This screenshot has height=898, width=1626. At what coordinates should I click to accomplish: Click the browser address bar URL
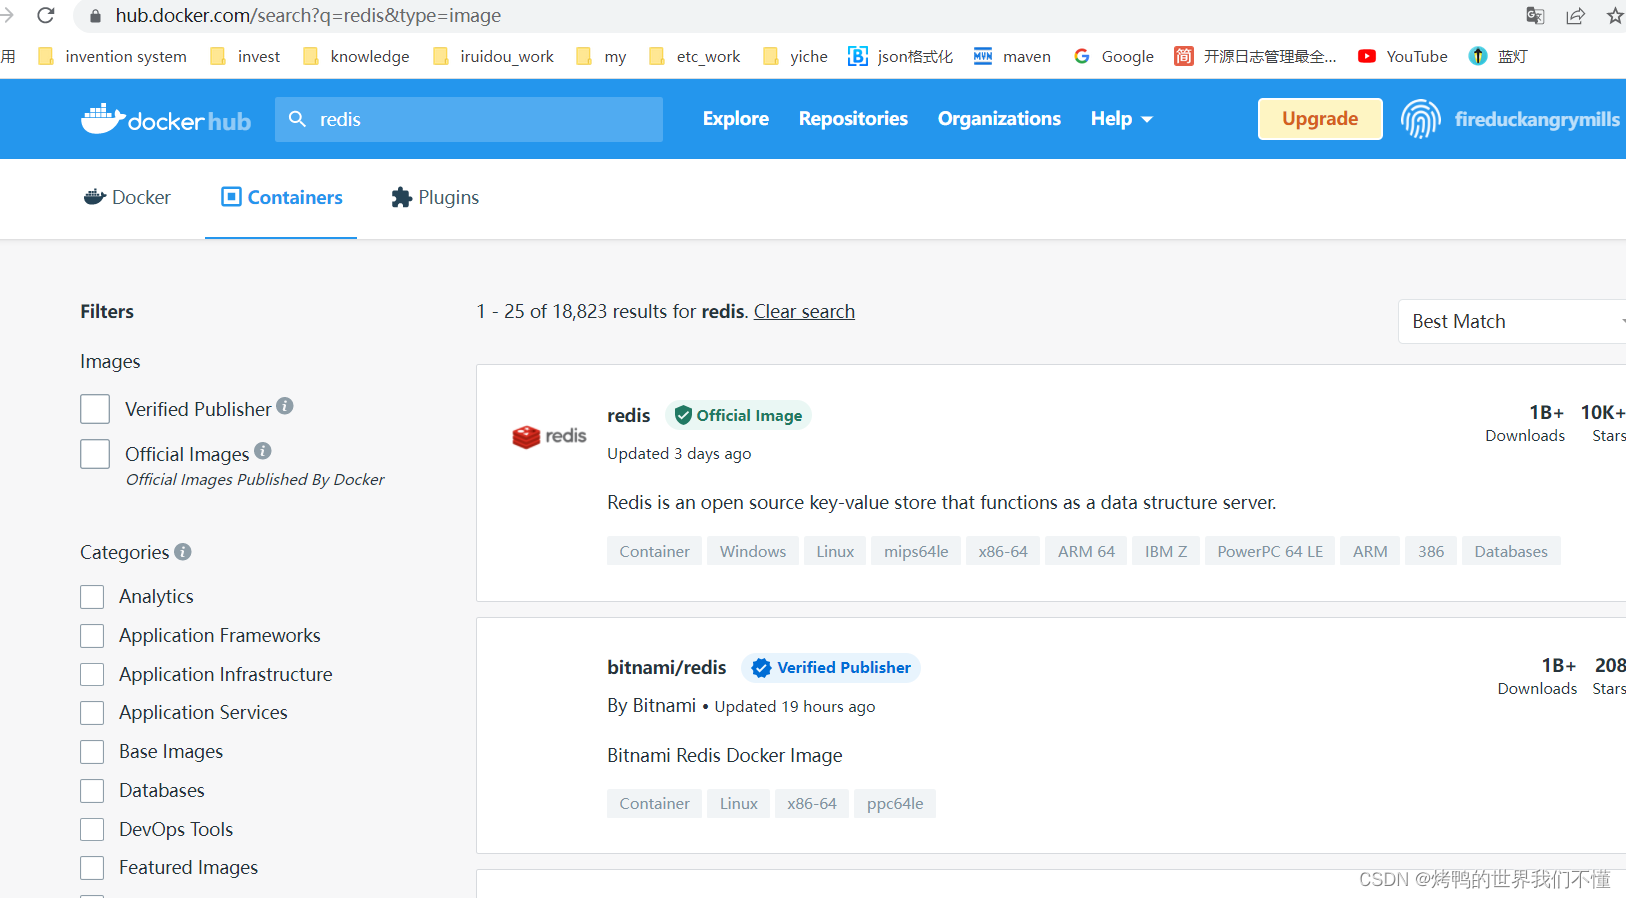[308, 15]
